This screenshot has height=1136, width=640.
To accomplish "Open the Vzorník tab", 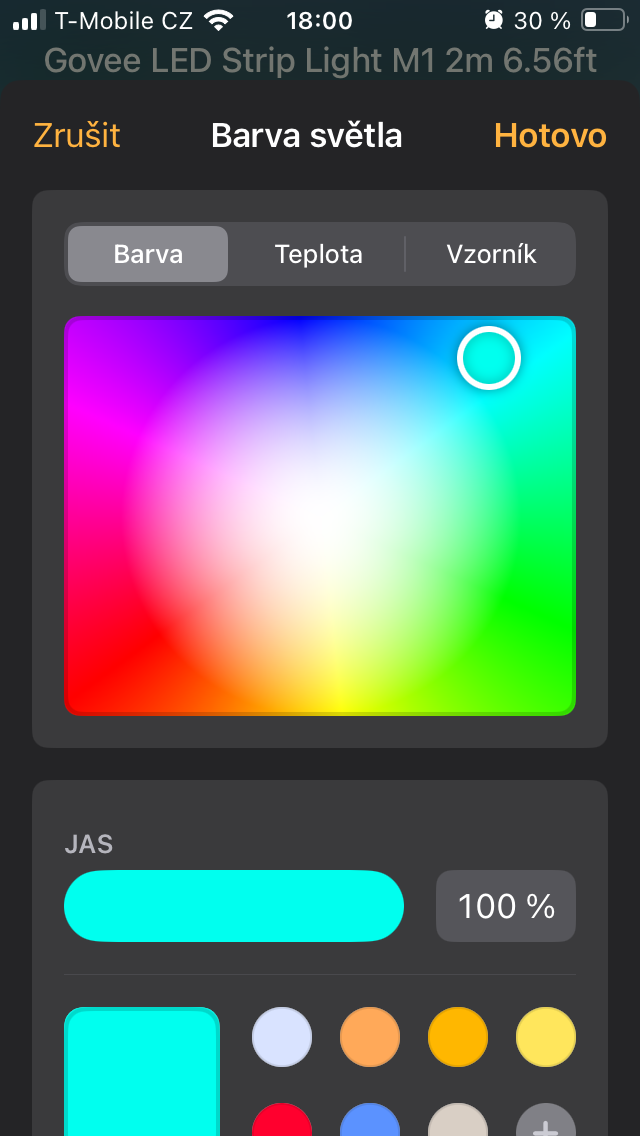I will coord(491,254).
